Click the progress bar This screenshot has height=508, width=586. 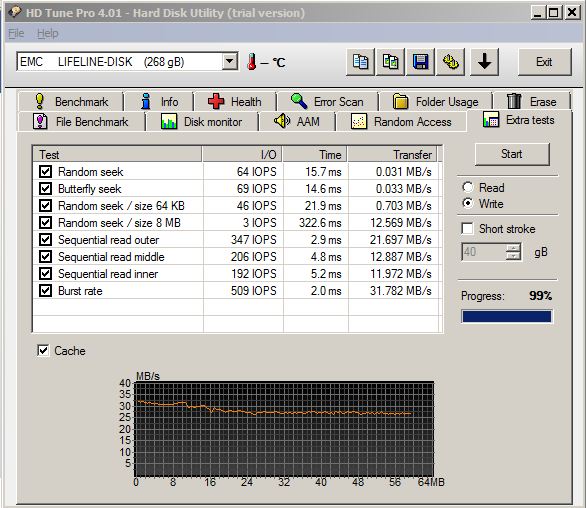point(507,317)
